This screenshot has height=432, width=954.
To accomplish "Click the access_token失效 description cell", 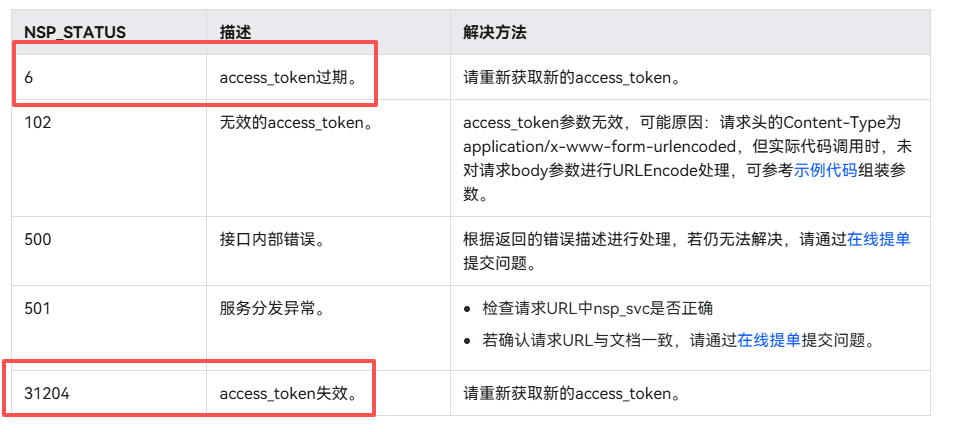I will pyautogui.click(x=289, y=394).
